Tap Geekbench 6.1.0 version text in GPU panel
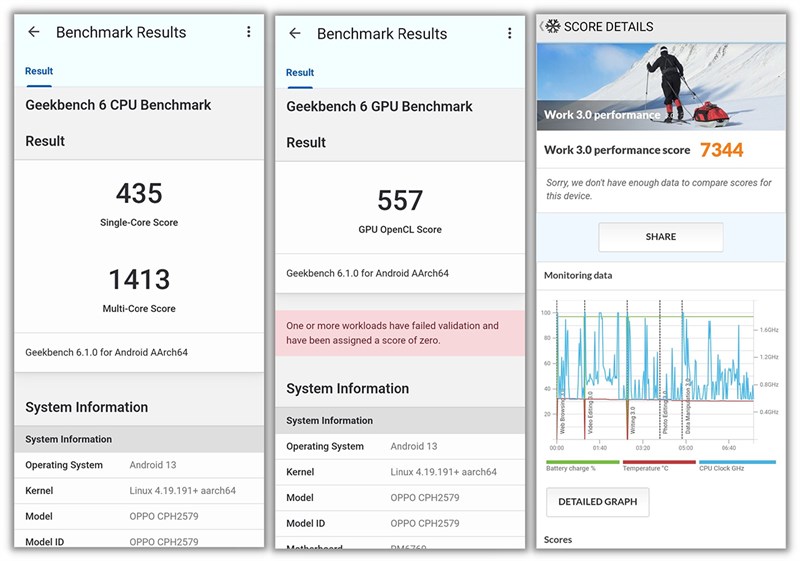Screen dimensions: 800x561 pos(367,273)
